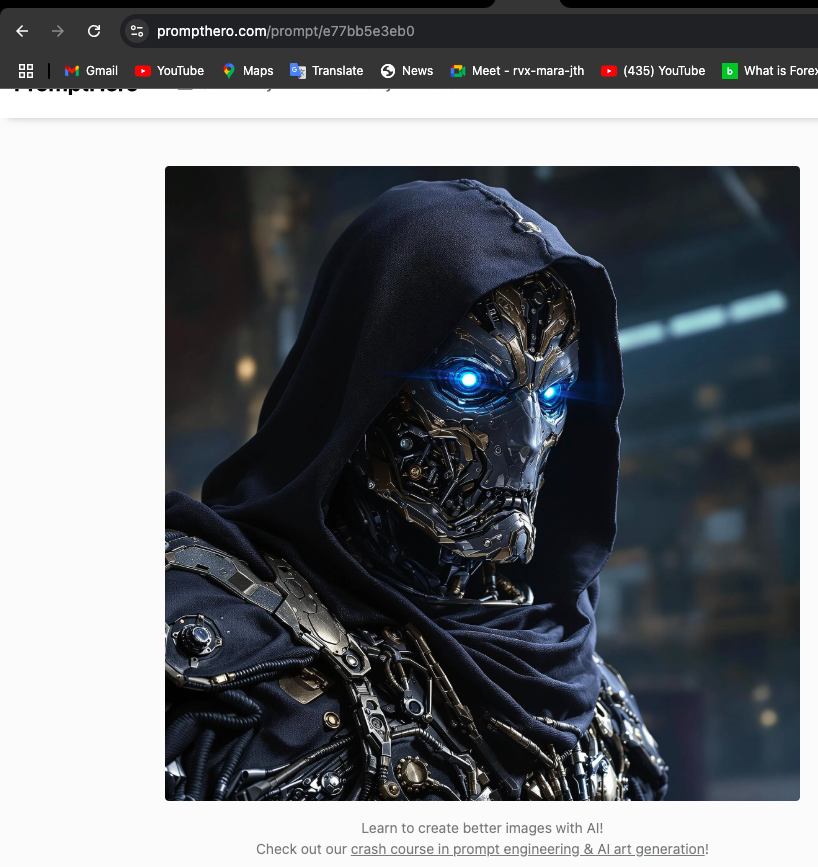Open the site information icon in the address bar
This screenshot has width=818, height=867.
(137, 31)
